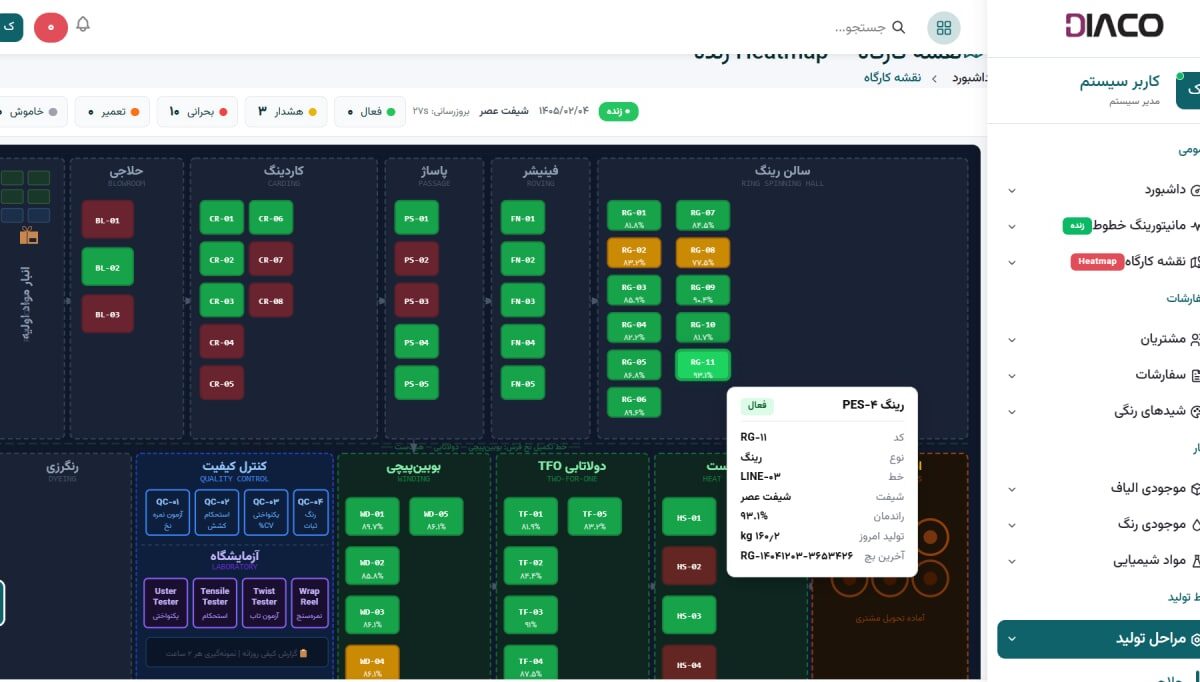The width and height of the screenshot is (1200, 682).
Task: Select winding machine WD-04
Action: [x=372, y=665]
